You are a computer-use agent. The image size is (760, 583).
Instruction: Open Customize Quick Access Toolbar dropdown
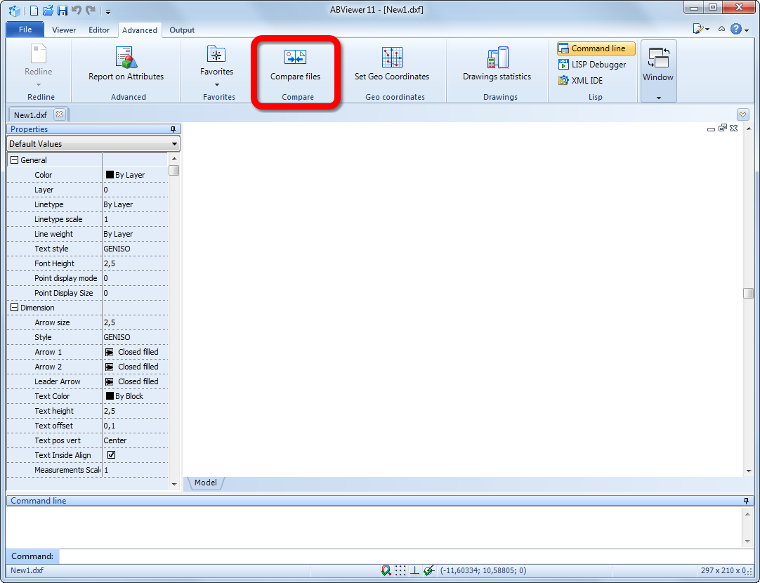click(x=108, y=12)
